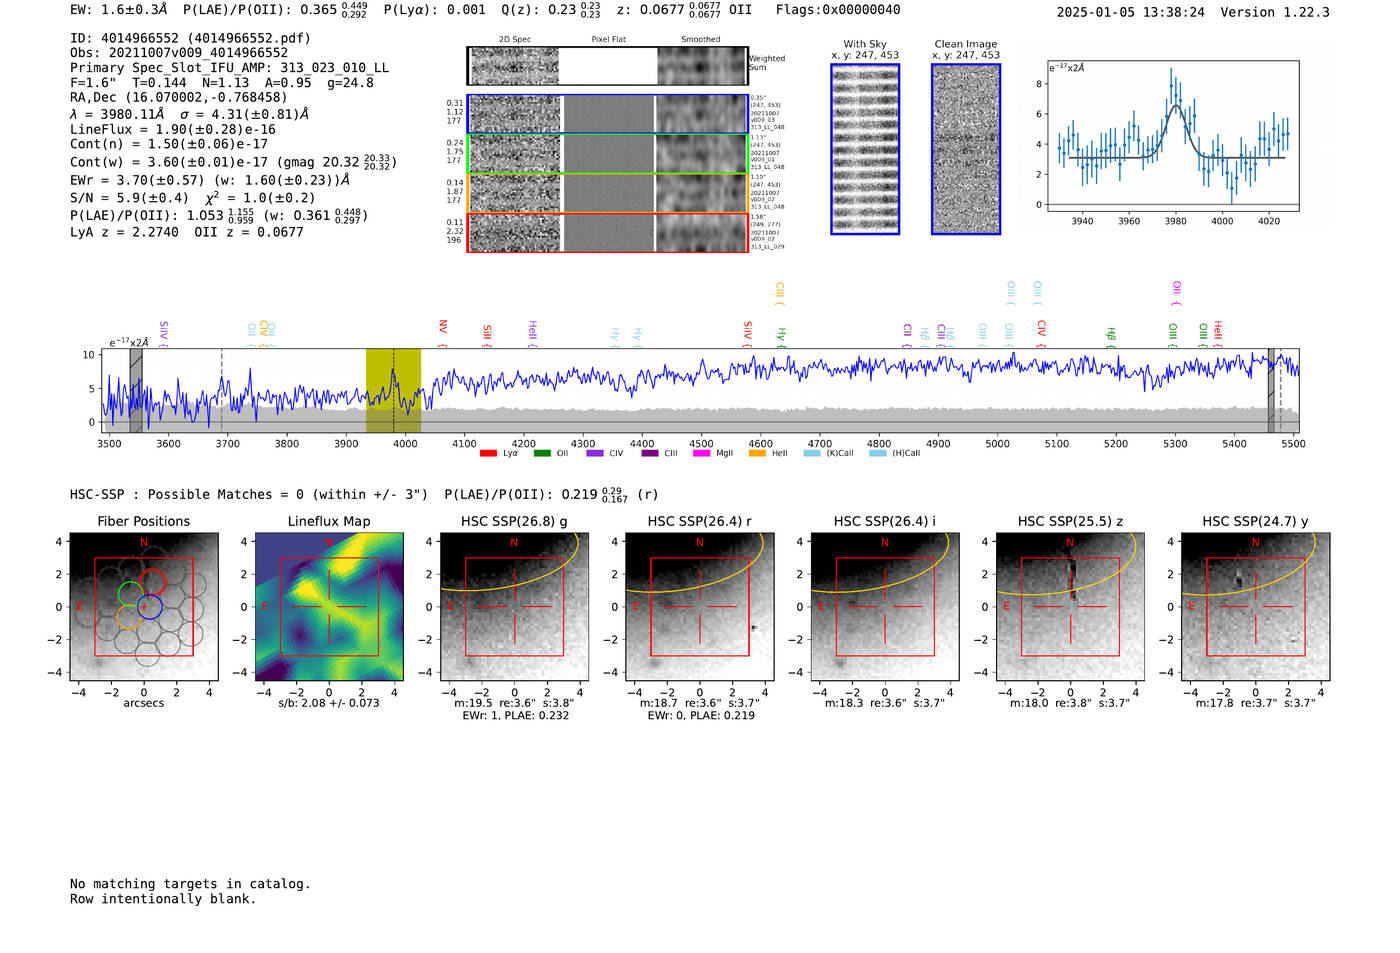Viewport: 1400px width, 953px height.
Task: Select the green-bordered 2D spectrum row
Action: point(608,154)
